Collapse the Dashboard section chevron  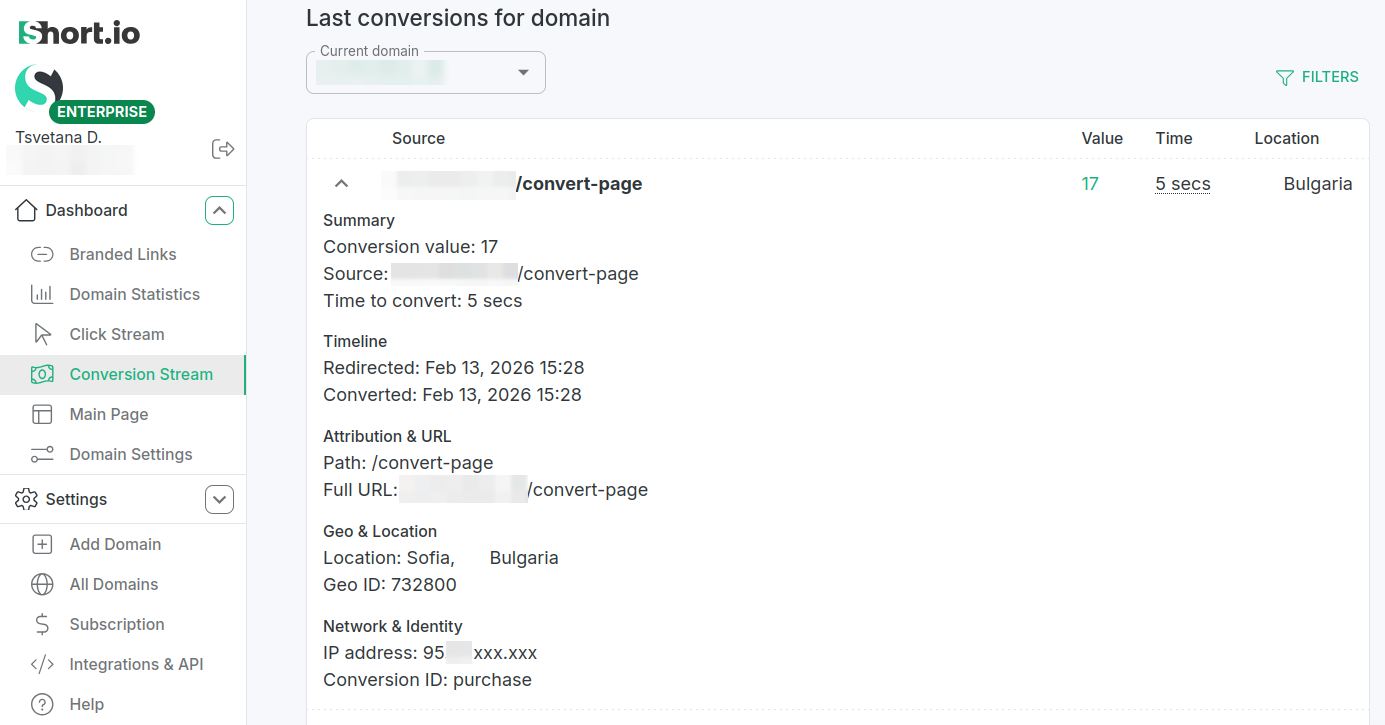(x=219, y=210)
